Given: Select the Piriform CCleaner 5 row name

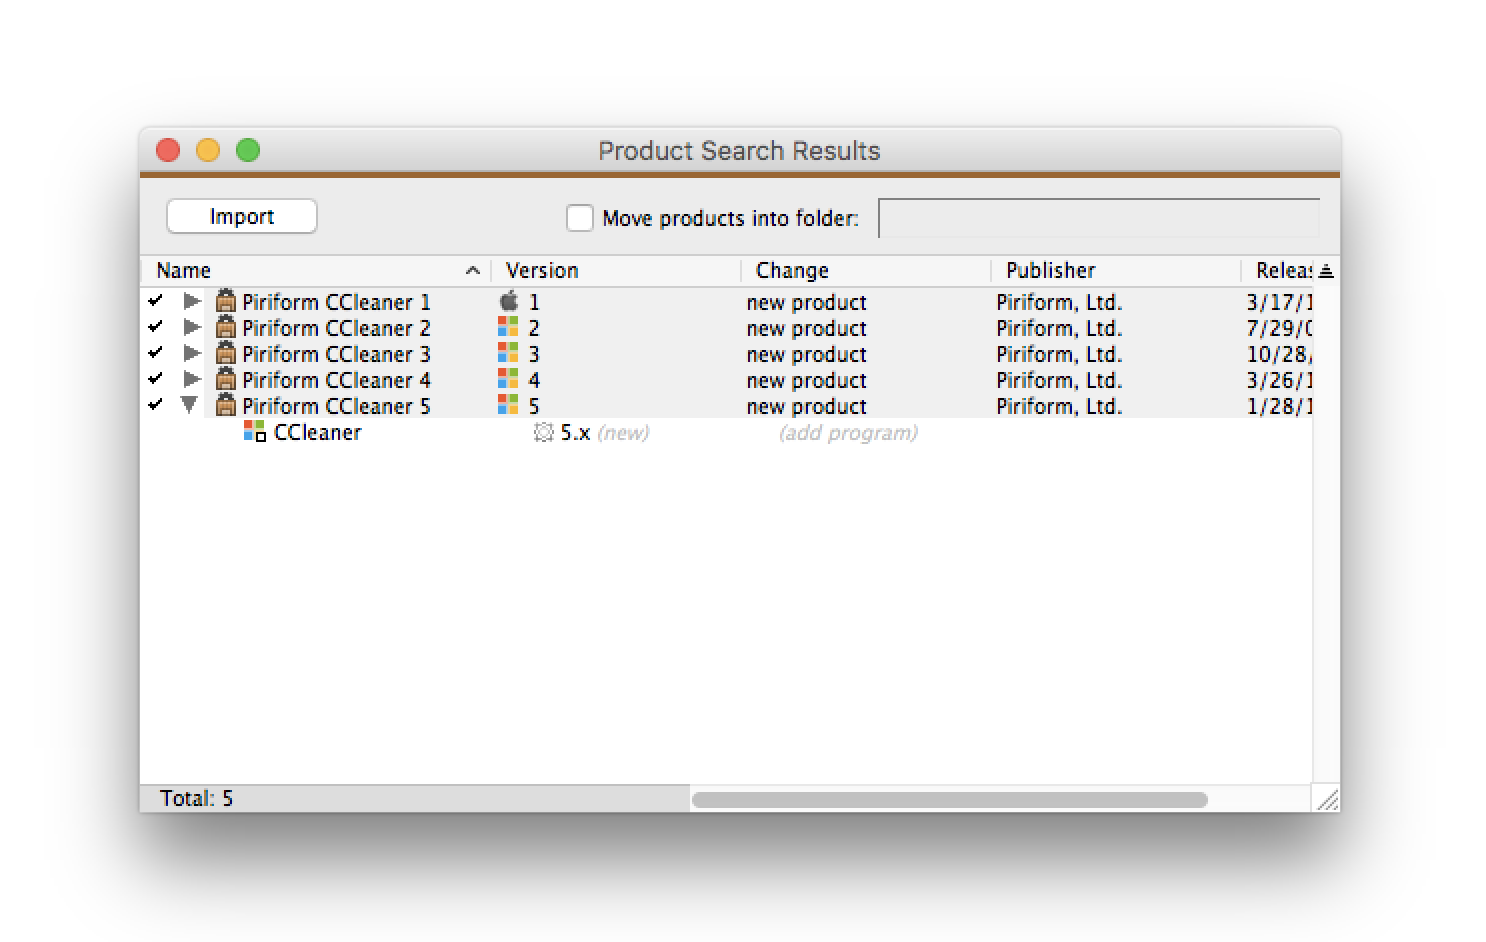Looking at the screenshot, I should point(336,406).
